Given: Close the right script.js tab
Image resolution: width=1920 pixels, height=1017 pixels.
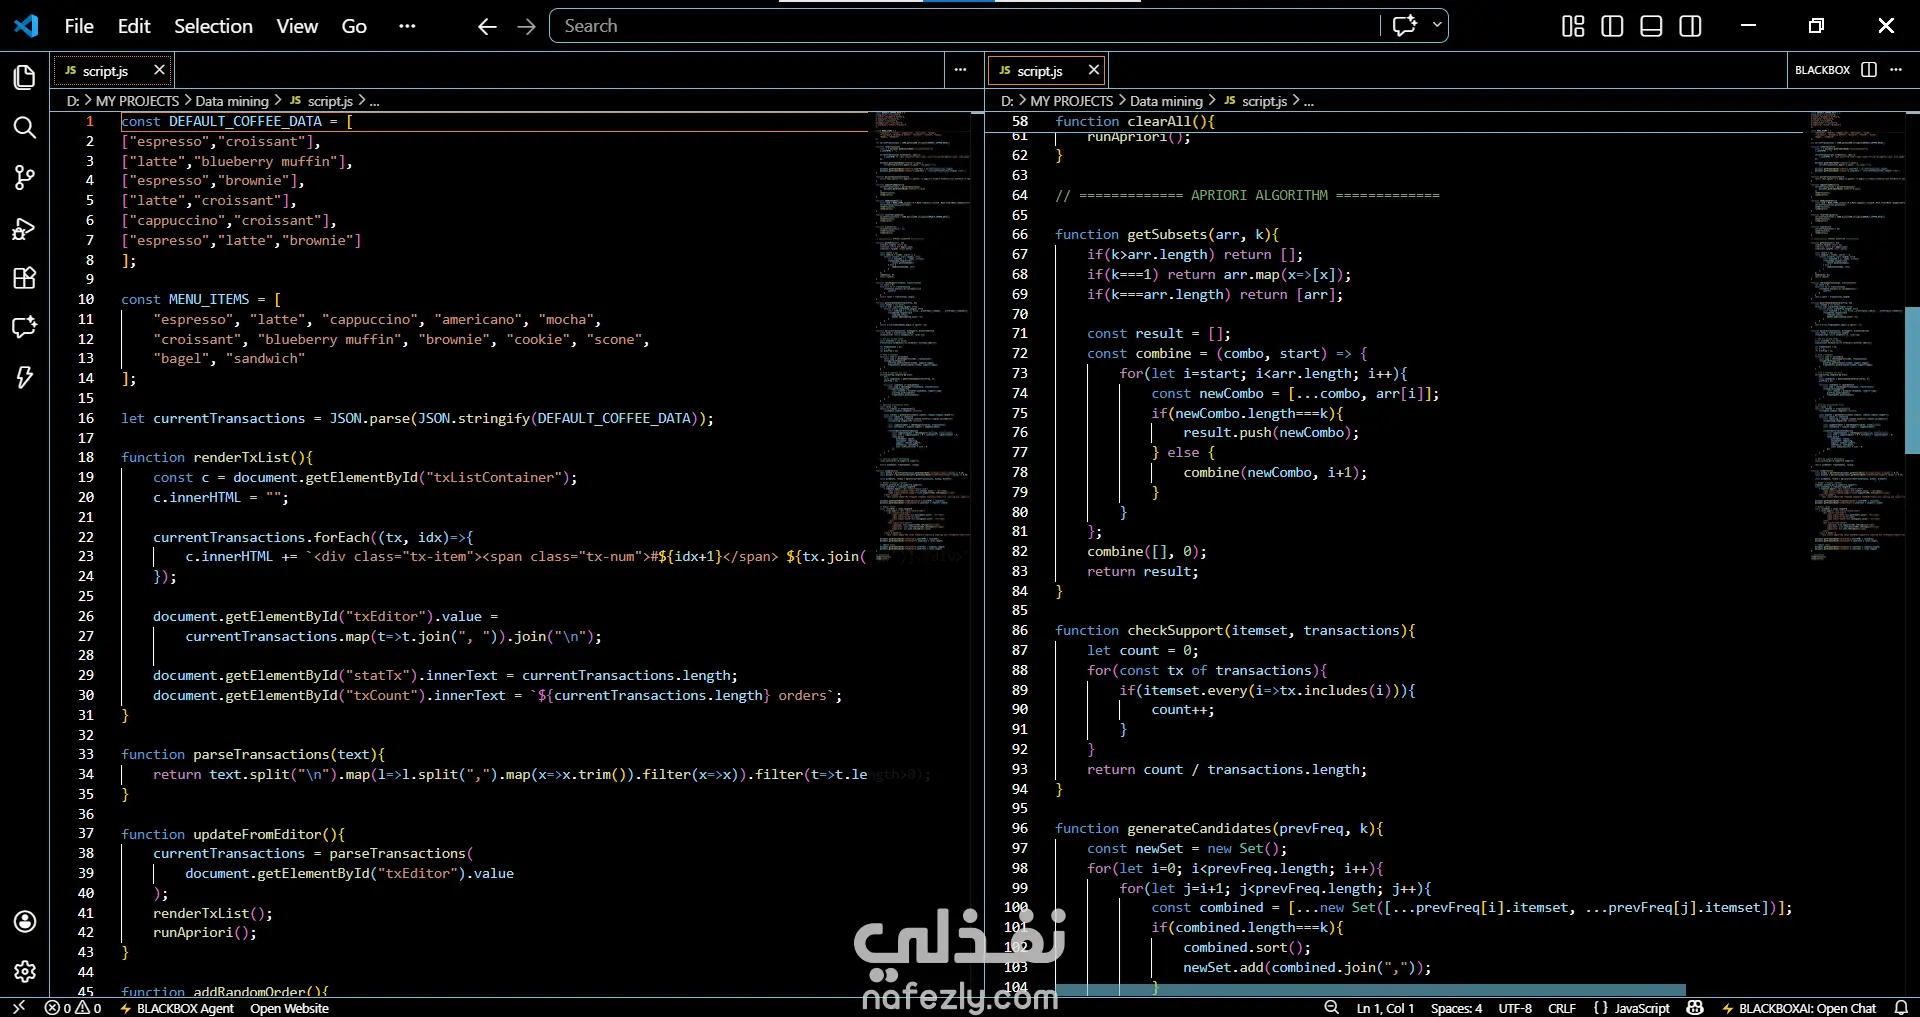Looking at the screenshot, I should [1093, 70].
